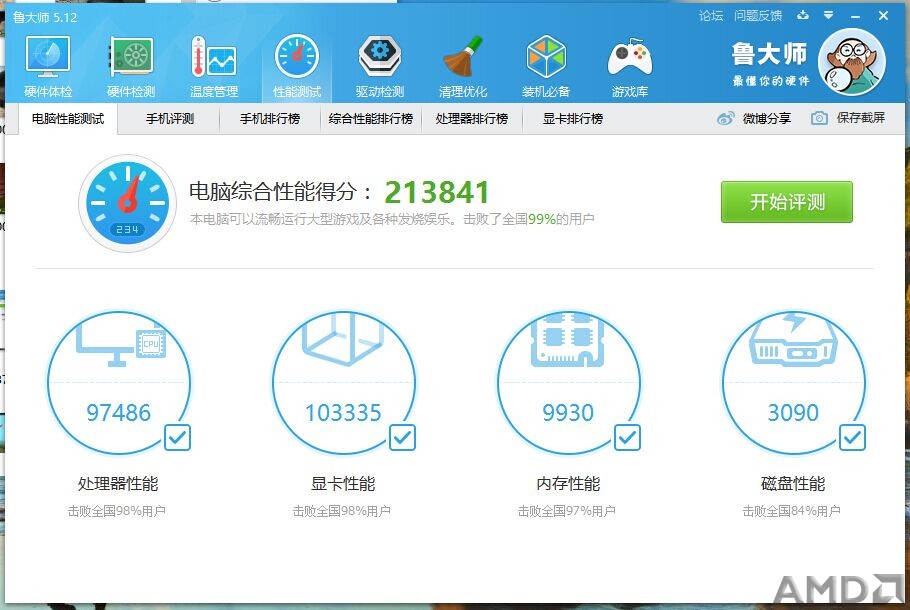Click graphics score 103335

343,413
